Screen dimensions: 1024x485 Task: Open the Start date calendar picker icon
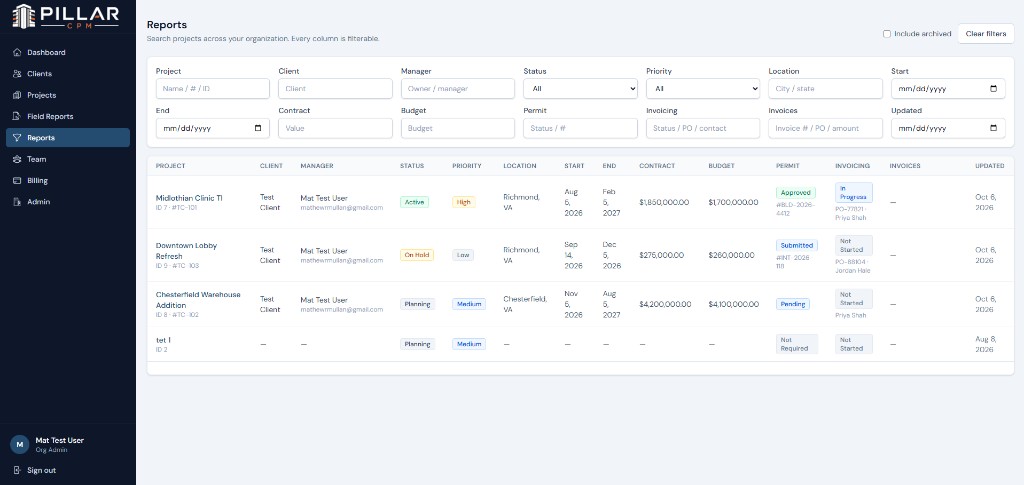pyautogui.click(x=994, y=89)
